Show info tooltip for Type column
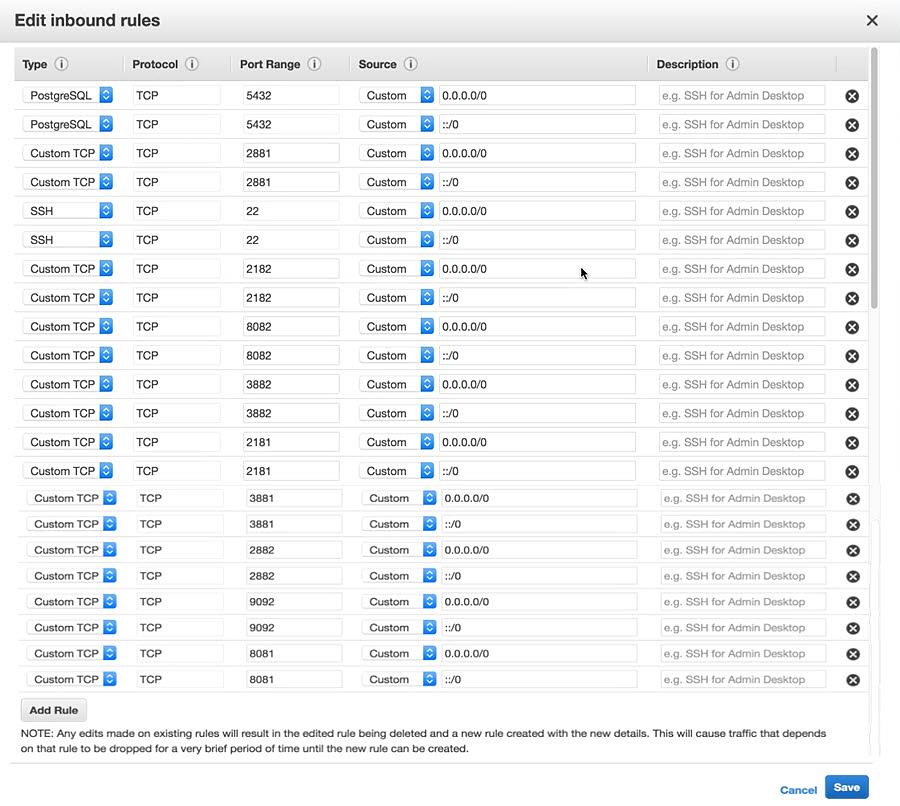The width and height of the screenshot is (900, 806). pos(61,64)
